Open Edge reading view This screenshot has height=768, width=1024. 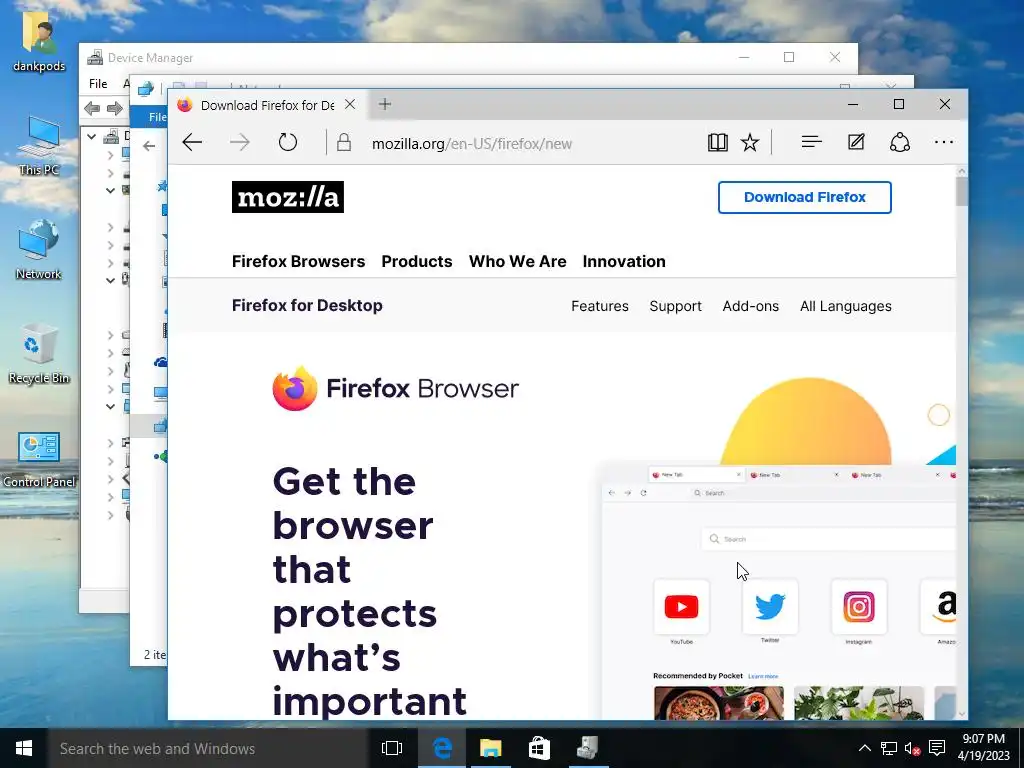tap(717, 142)
